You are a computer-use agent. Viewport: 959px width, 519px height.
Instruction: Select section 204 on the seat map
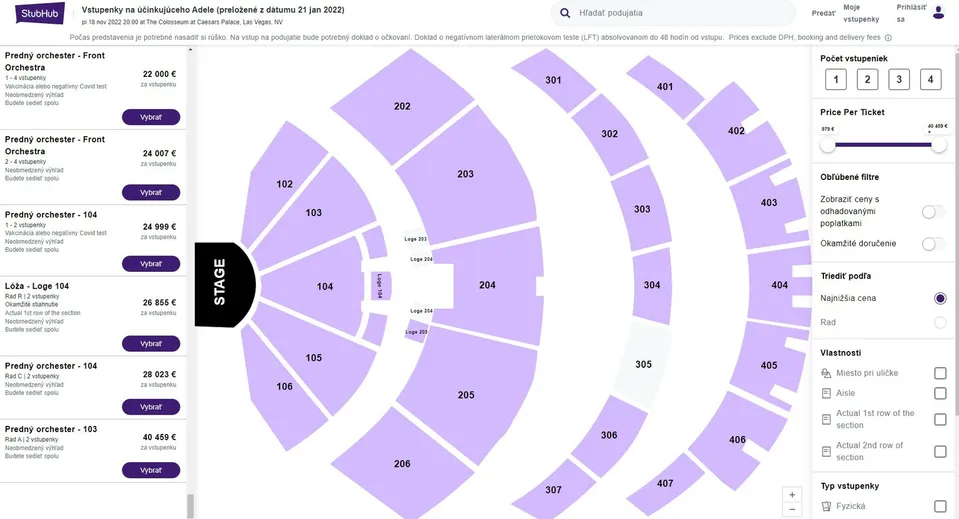click(x=487, y=285)
